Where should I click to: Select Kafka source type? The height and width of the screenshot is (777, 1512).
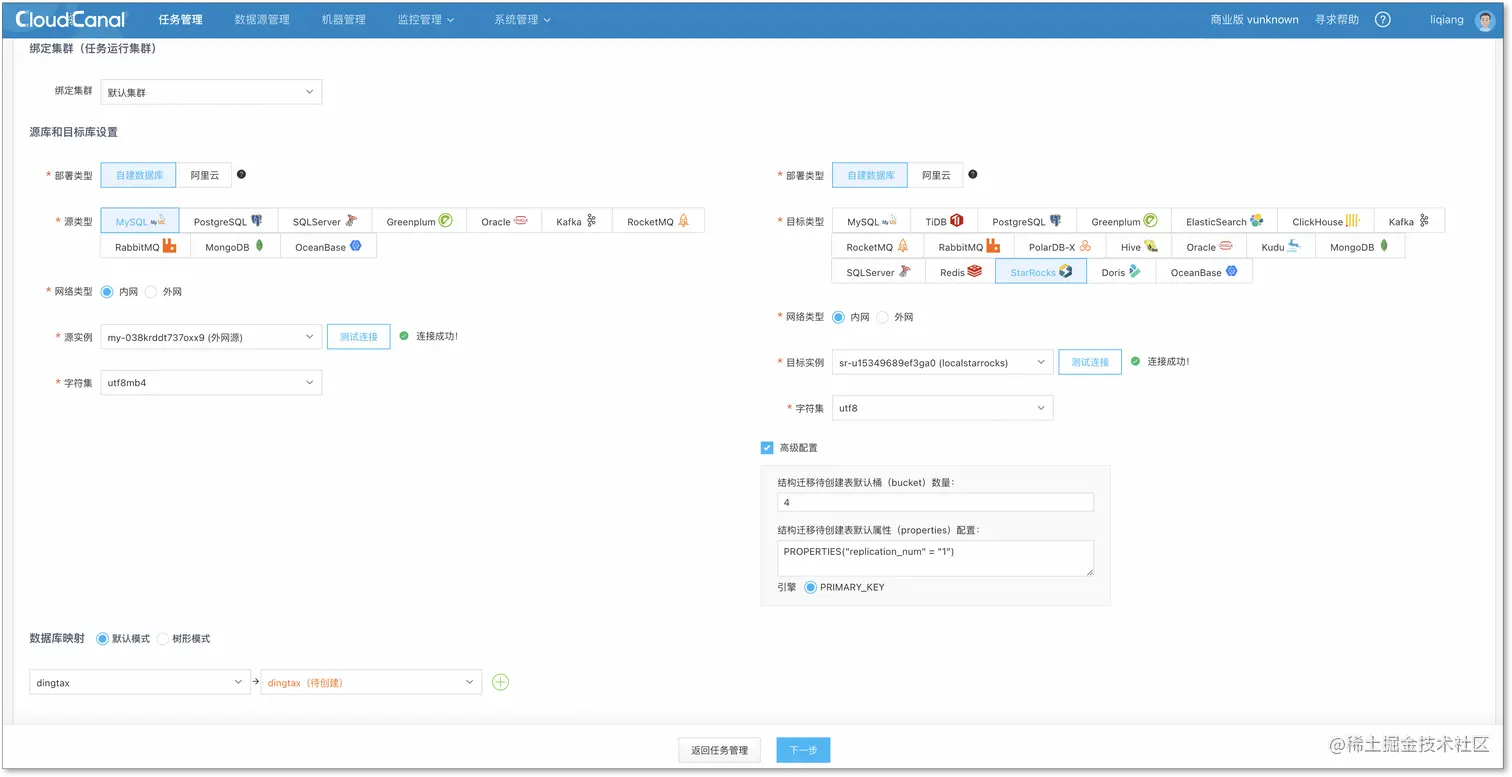pyautogui.click(x=577, y=221)
